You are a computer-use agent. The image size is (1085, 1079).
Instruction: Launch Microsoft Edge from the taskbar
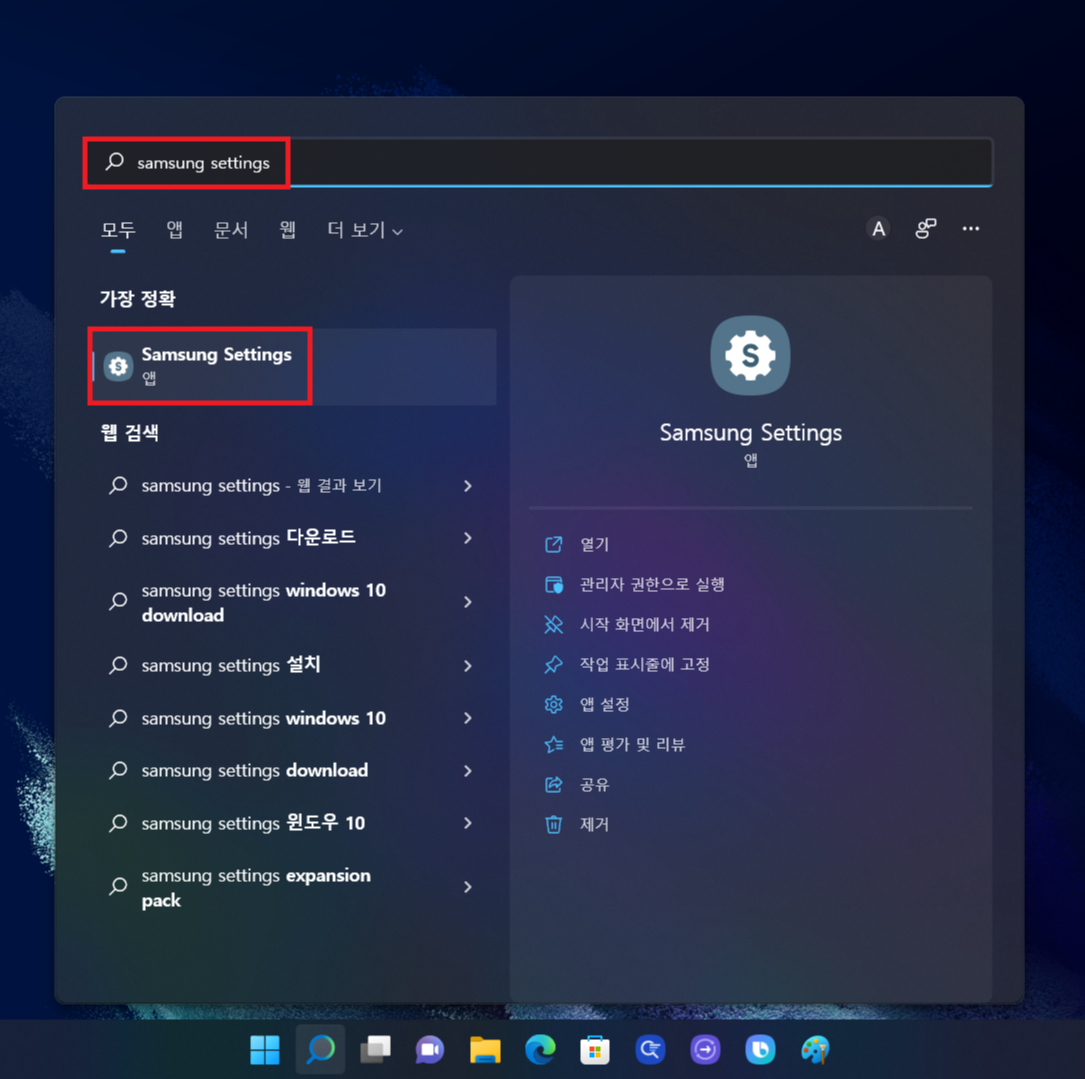coord(540,1050)
